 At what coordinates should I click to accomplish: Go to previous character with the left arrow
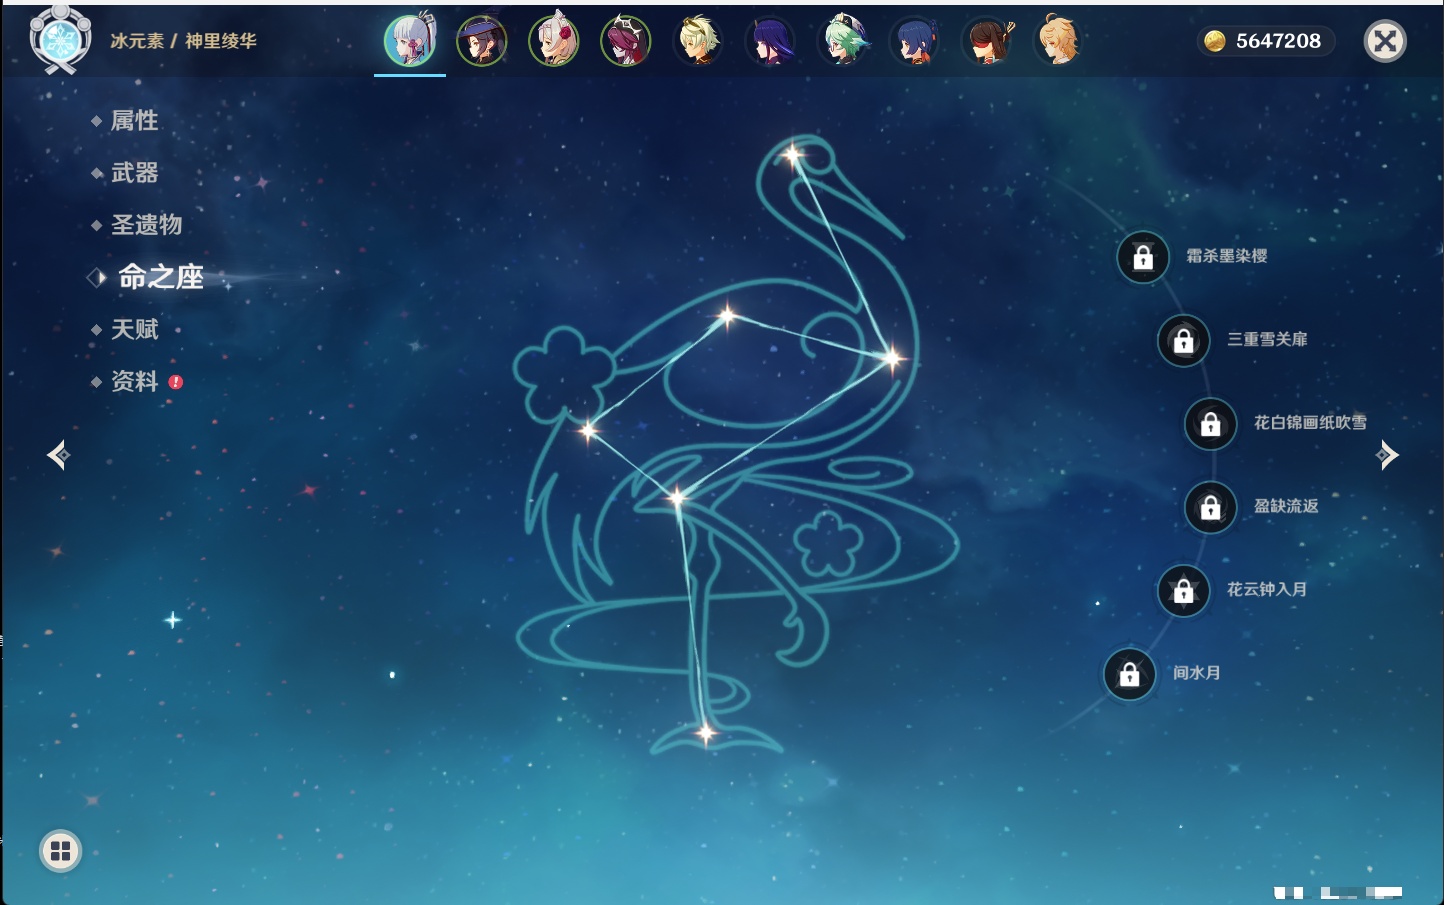pos(58,455)
